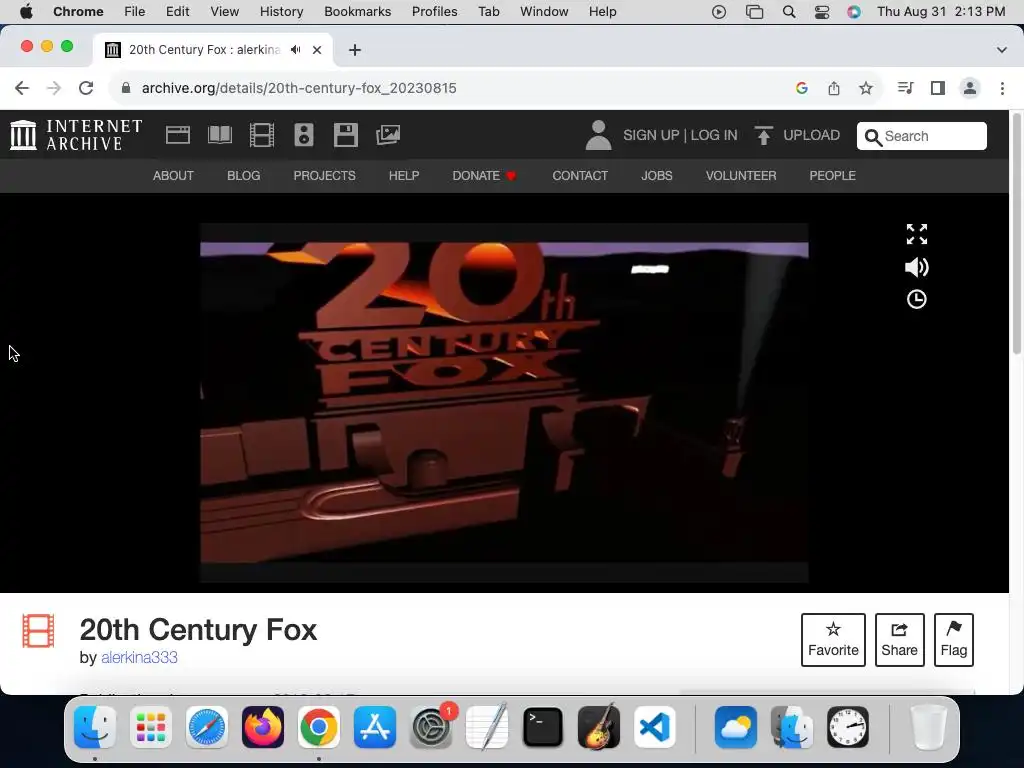Open the Chrome profile avatar
The height and width of the screenshot is (768, 1024).
970,88
